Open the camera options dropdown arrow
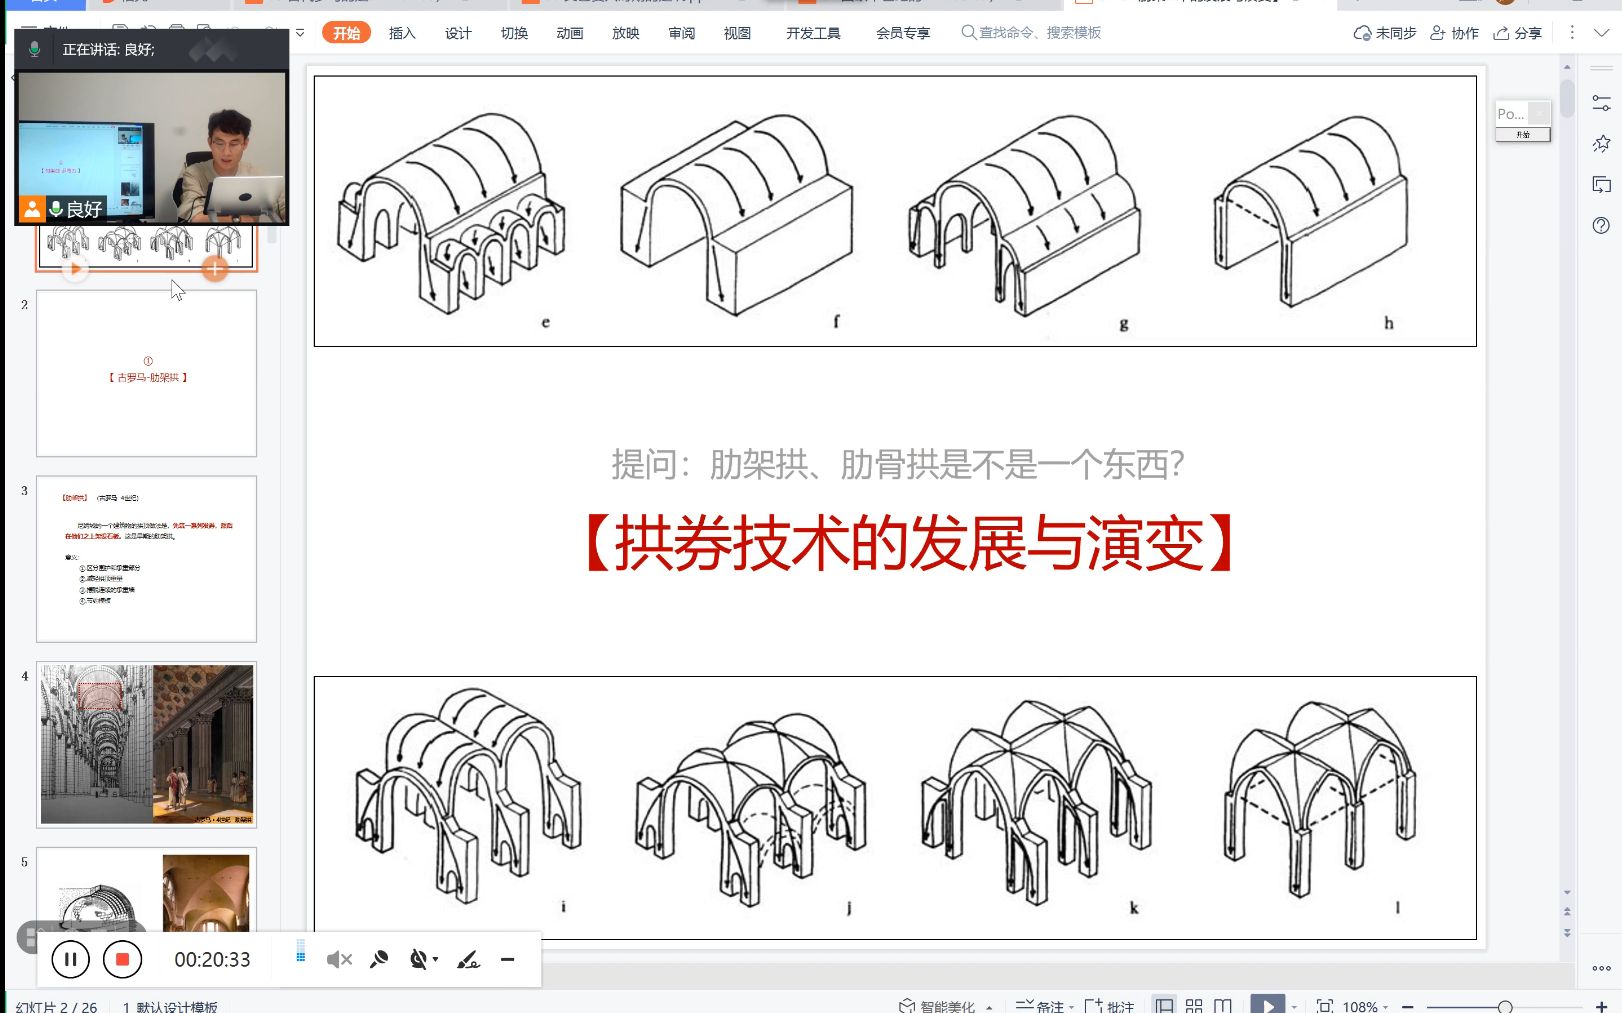The height and width of the screenshot is (1013, 1622). click(435, 960)
